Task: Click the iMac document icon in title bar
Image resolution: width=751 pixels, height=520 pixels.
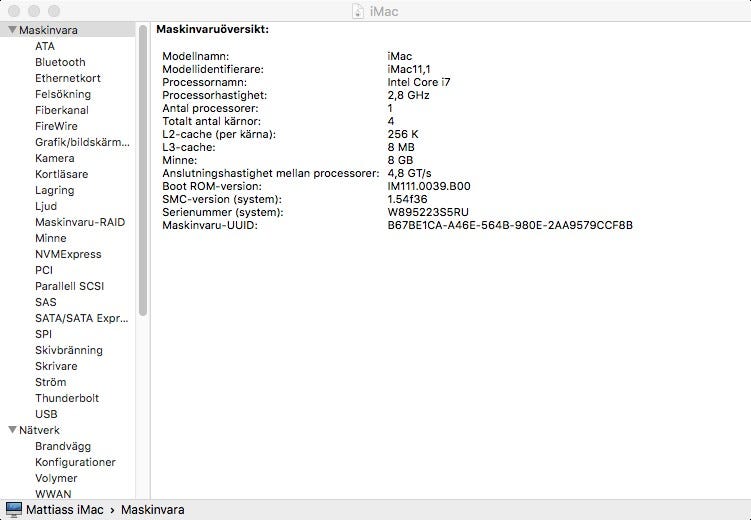Action: coord(360,10)
